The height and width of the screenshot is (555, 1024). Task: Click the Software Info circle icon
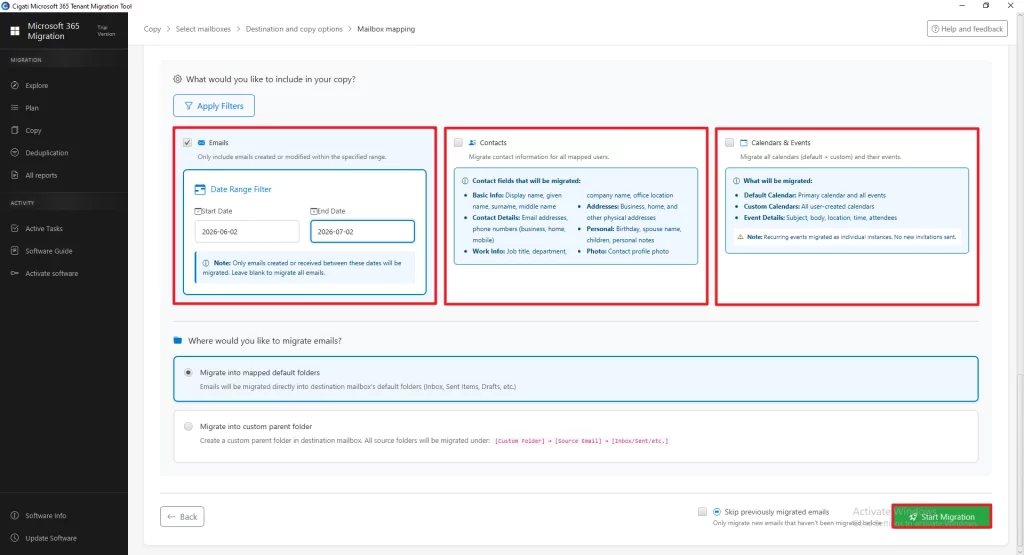tap(14, 515)
